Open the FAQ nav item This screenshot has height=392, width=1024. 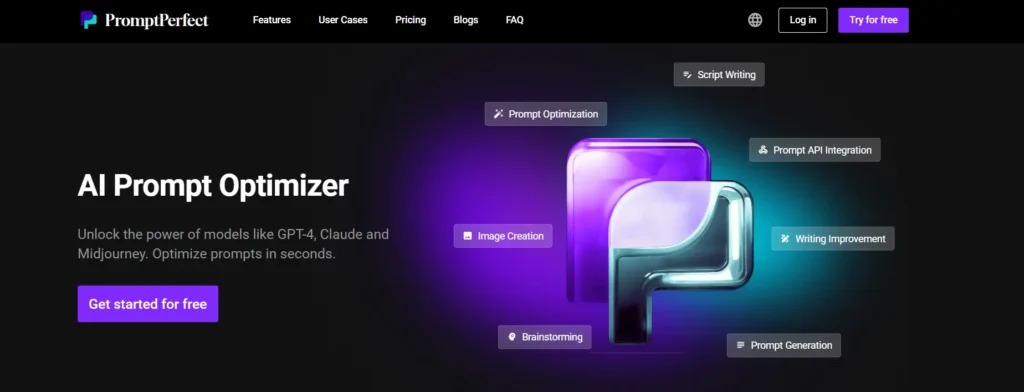[x=515, y=20]
